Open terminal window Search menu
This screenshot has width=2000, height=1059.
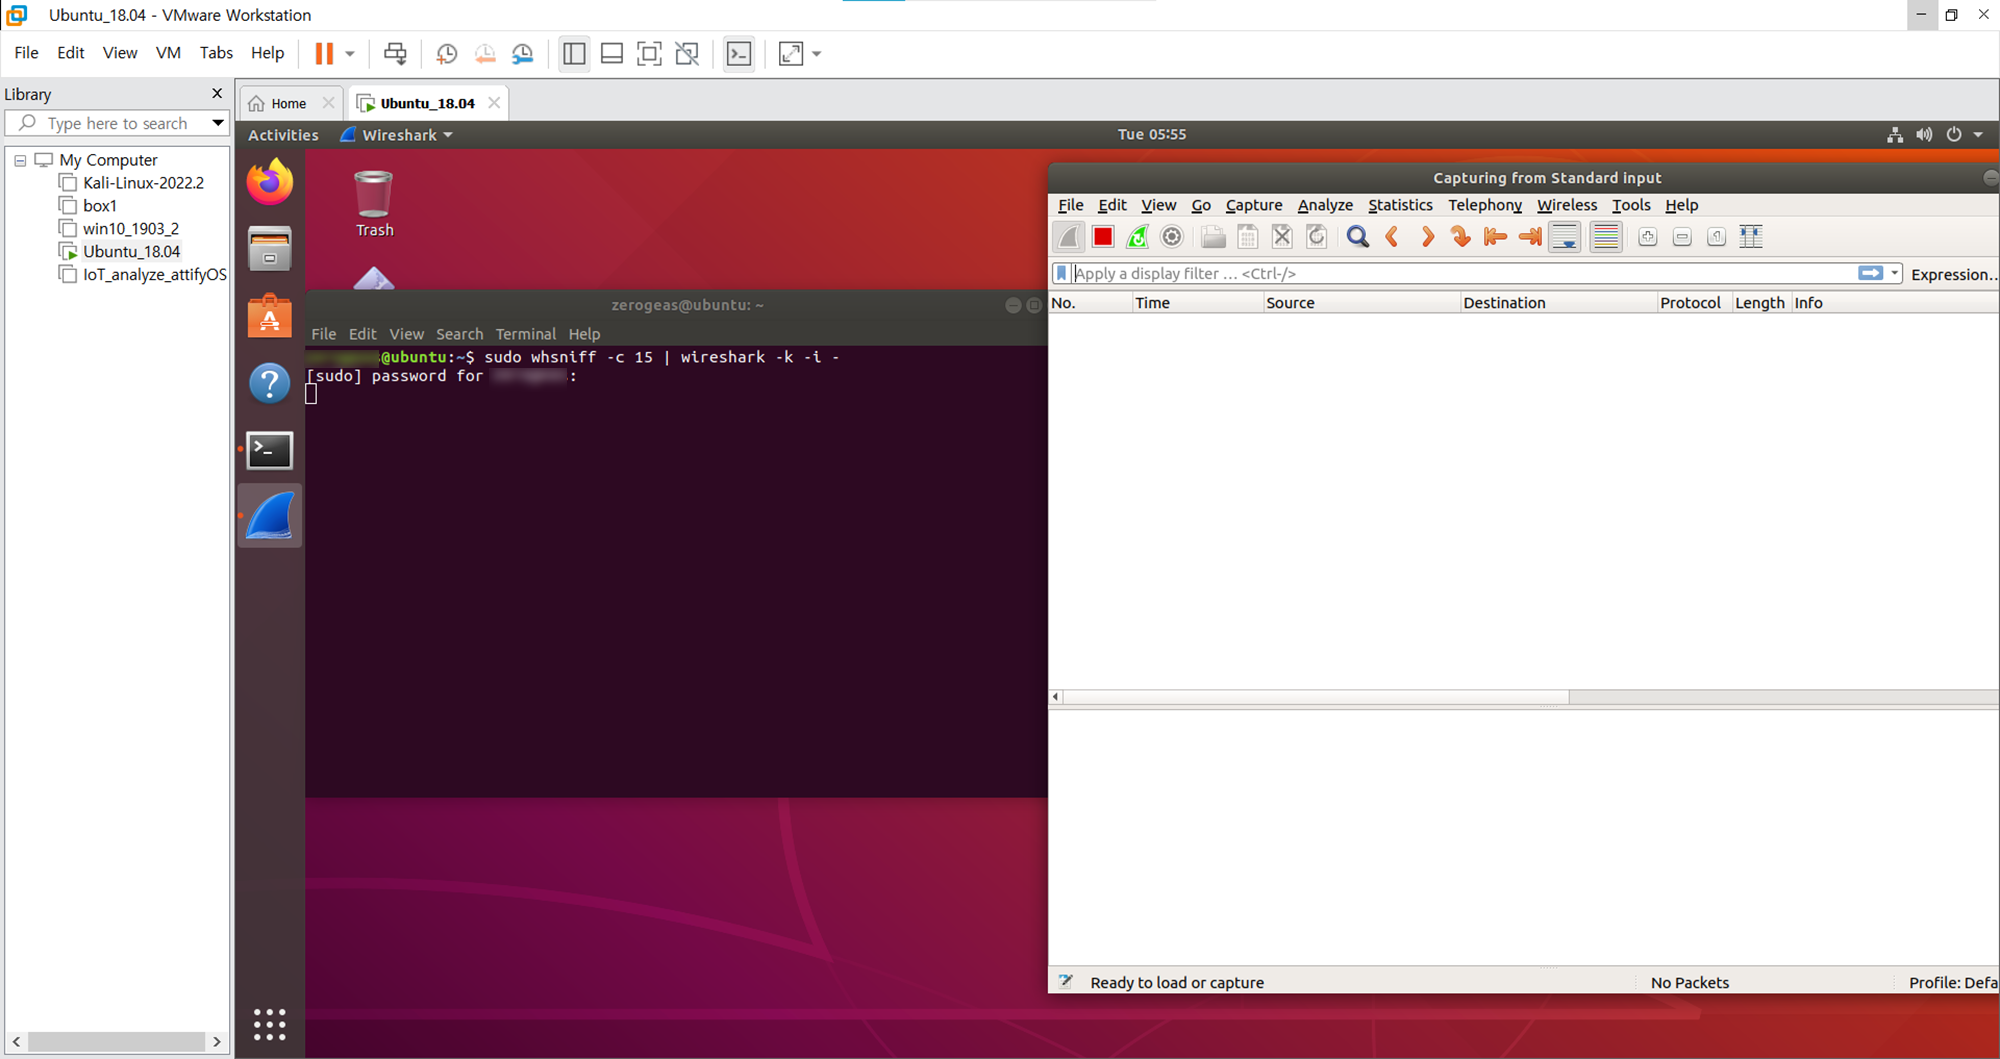tap(459, 334)
